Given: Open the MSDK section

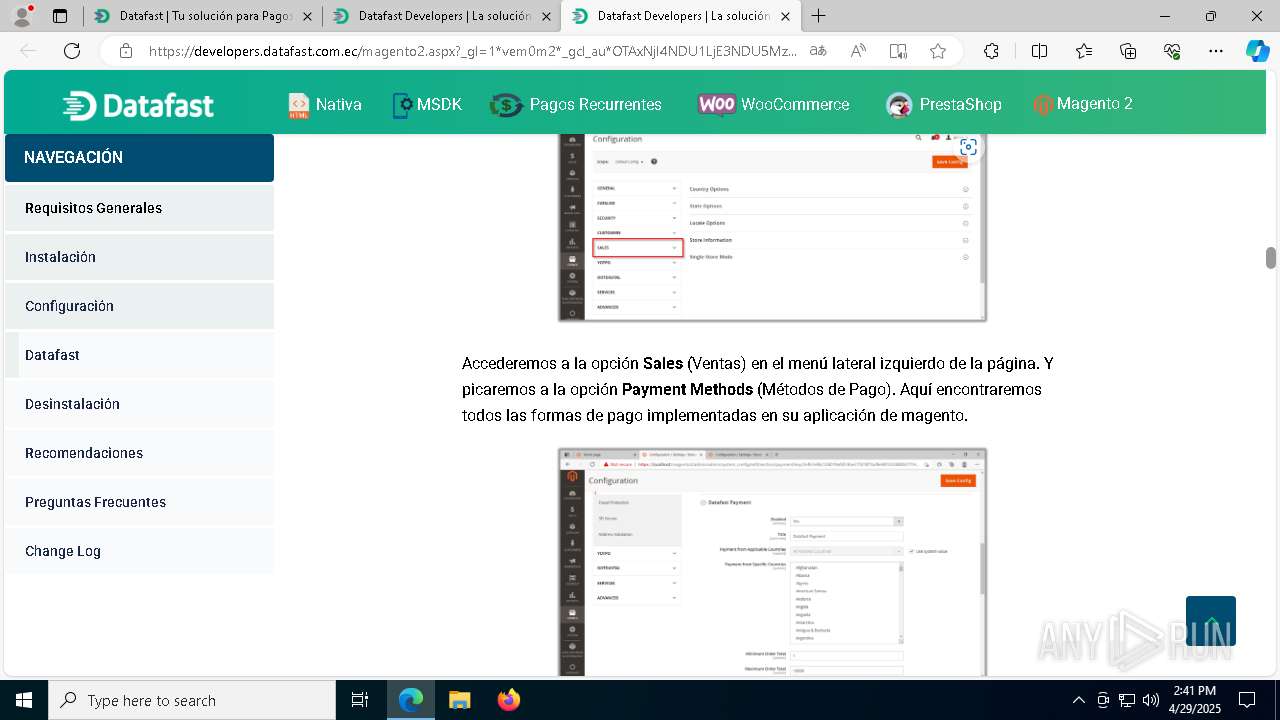Looking at the screenshot, I should click(x=427, y=104).
